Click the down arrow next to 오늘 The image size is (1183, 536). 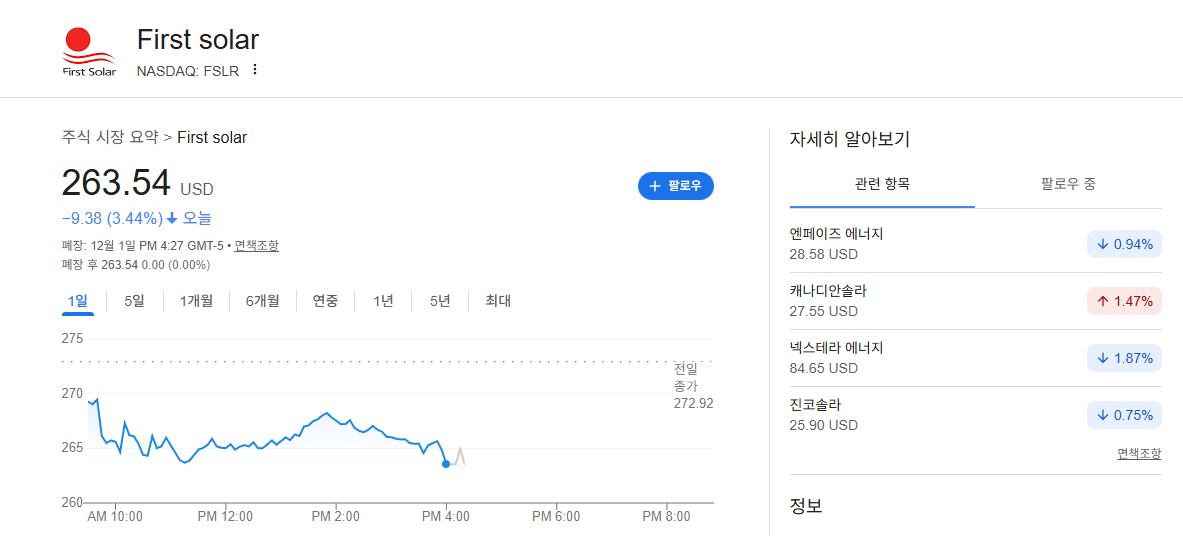pyautogui.click(x=172, y=219)
